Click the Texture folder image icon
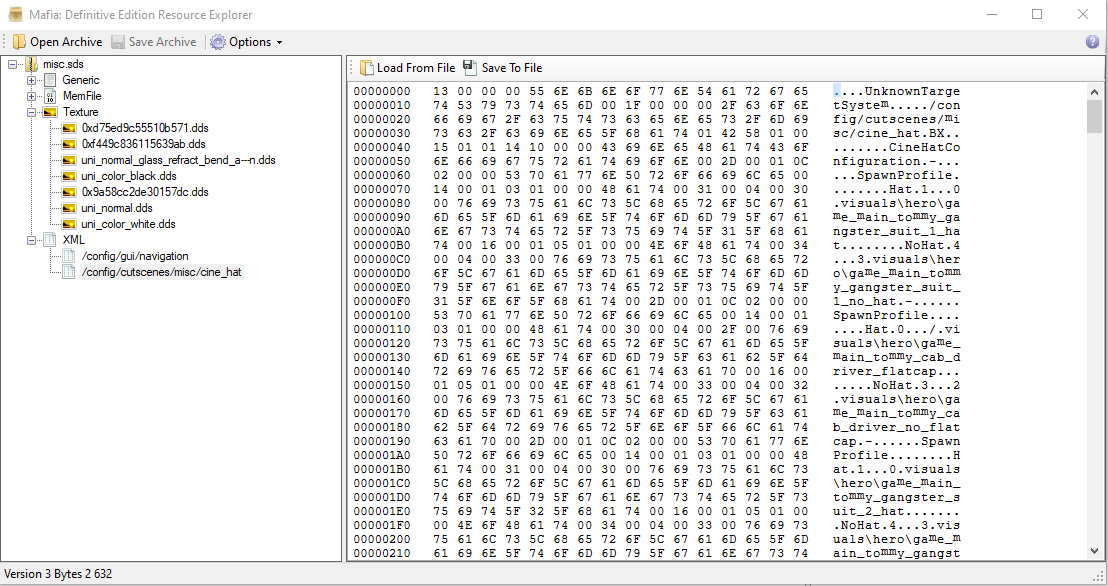This screenshot has height=586, width=1108. point(49,112)
